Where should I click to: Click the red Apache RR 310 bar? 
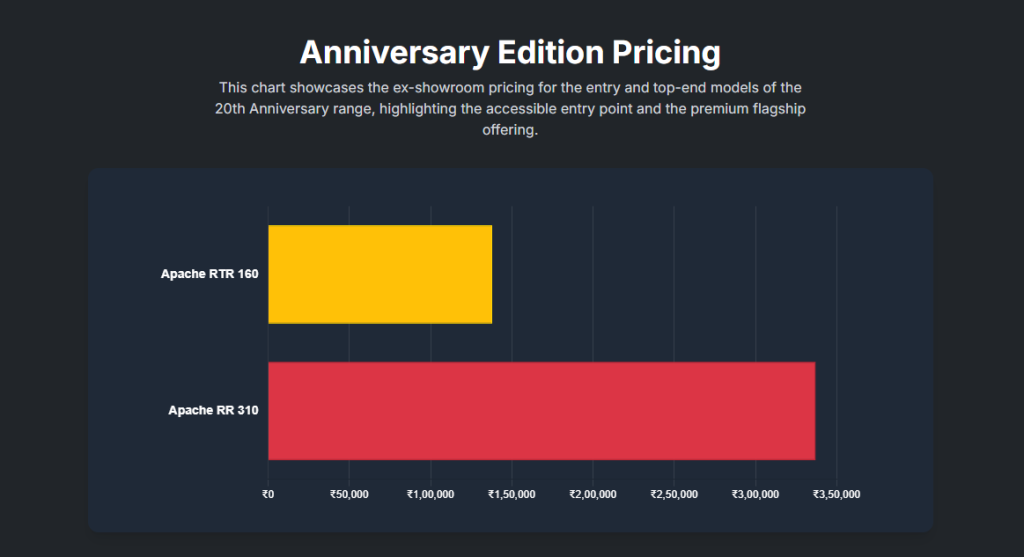click(x=541, y=410)
